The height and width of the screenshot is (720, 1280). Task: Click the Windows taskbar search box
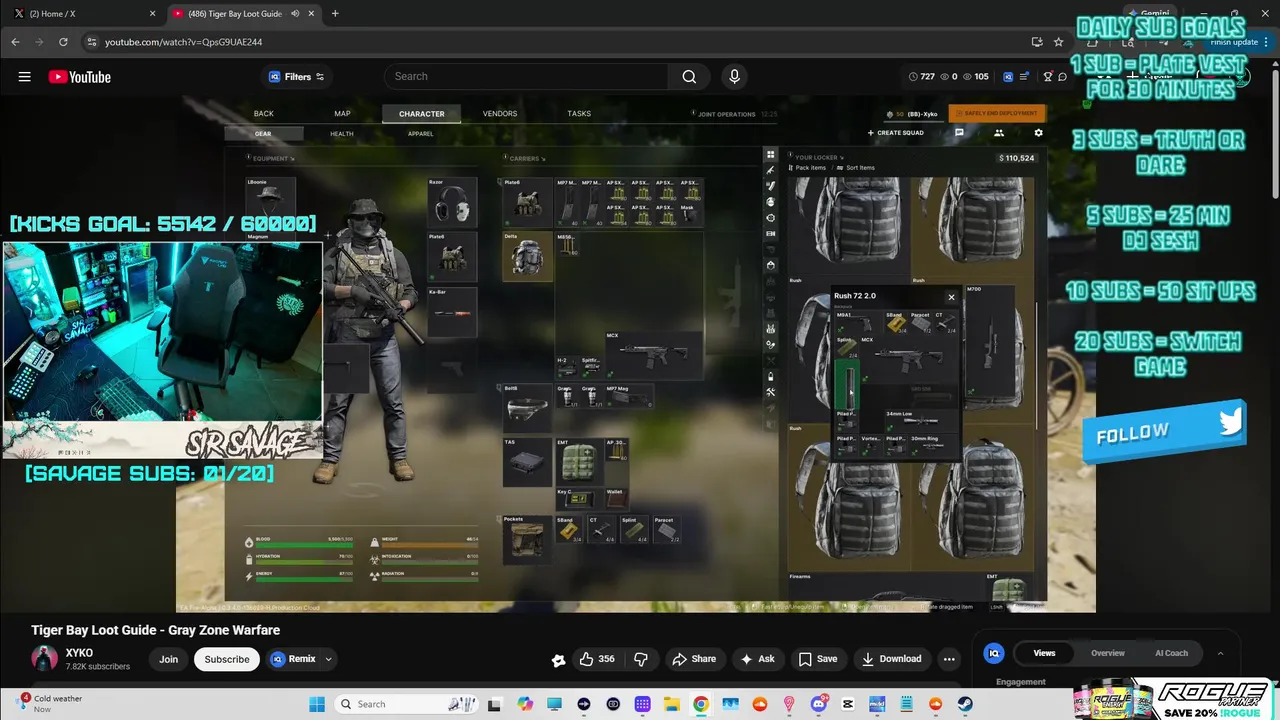point(409,704)
